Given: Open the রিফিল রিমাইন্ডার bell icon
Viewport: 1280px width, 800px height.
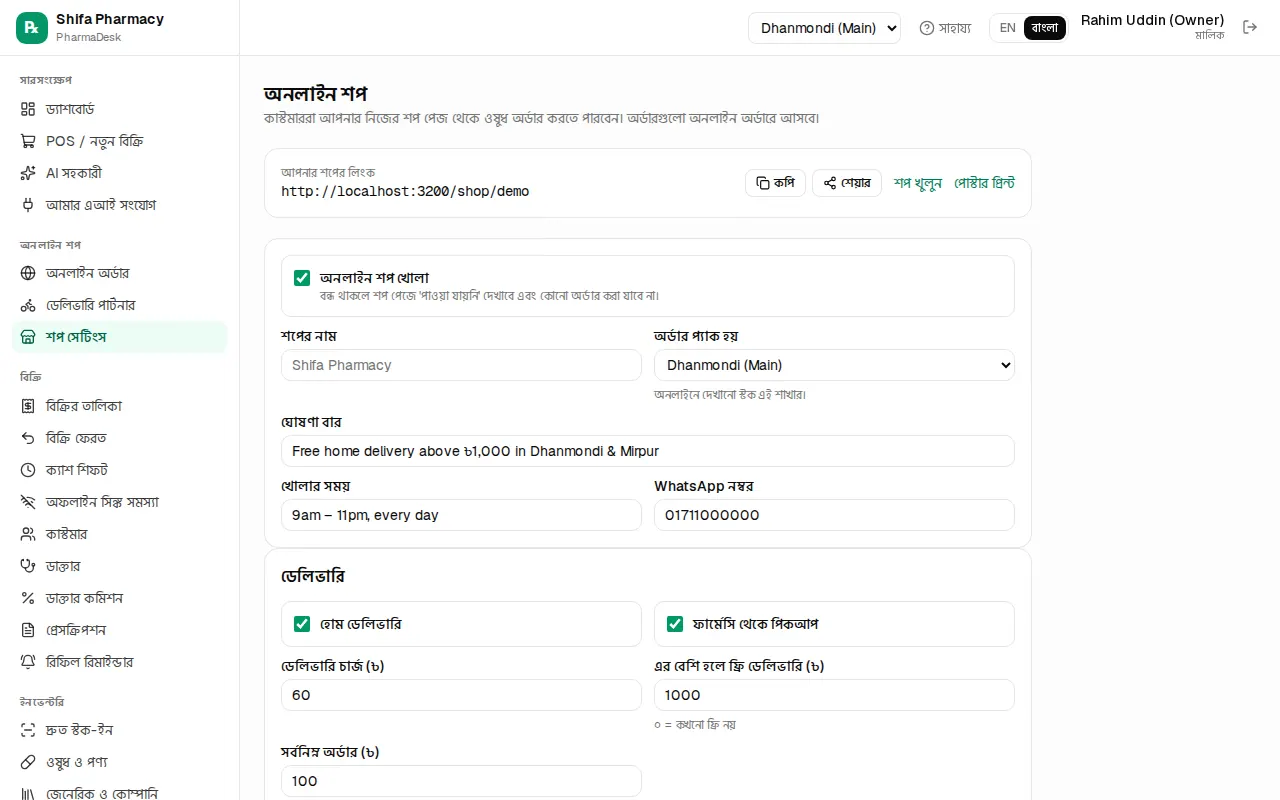Looking at the screenshot, I should (x=28, y=662).
